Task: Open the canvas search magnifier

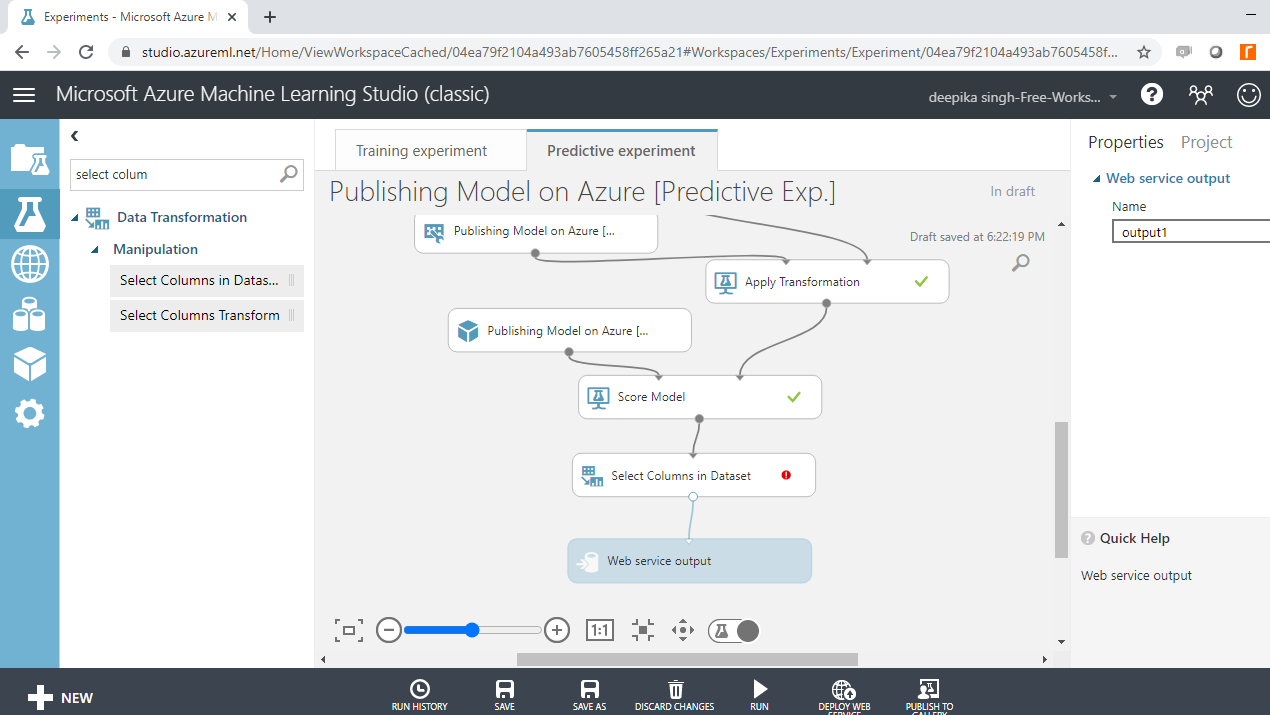Action: pyautogui.click(x=1021, y=263)
